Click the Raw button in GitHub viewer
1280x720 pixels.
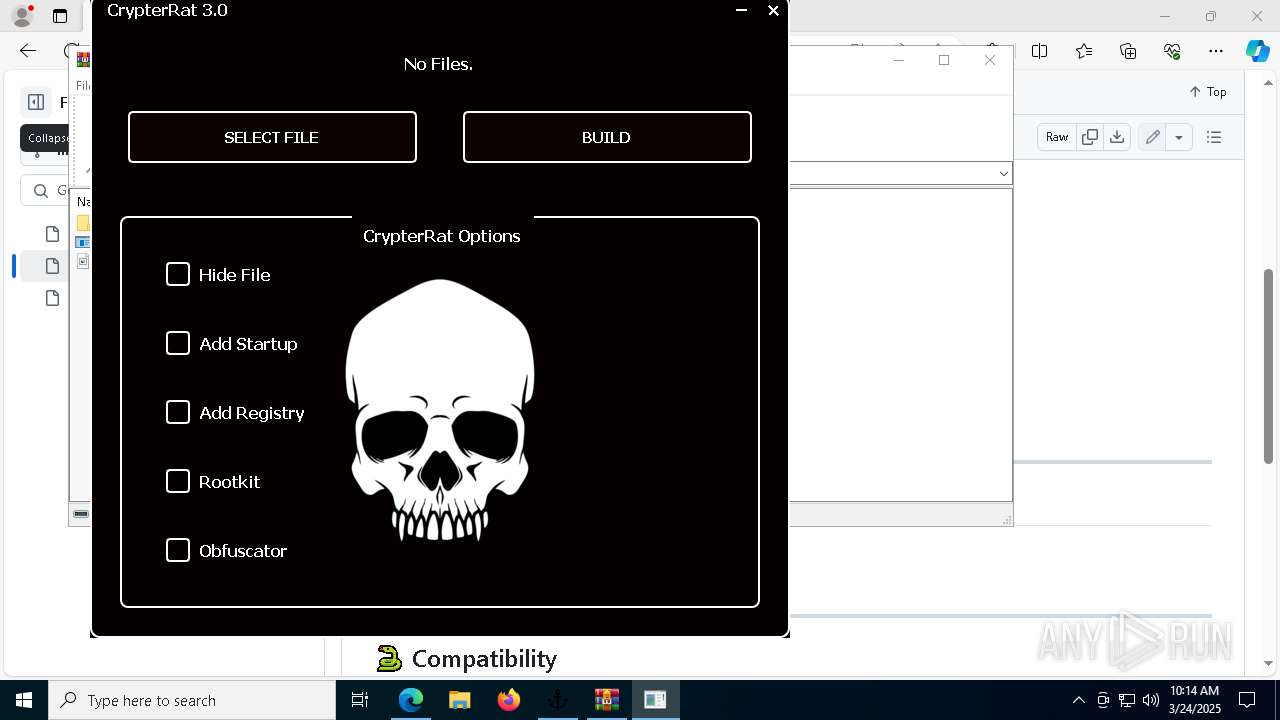click(x=1057, y=137)
